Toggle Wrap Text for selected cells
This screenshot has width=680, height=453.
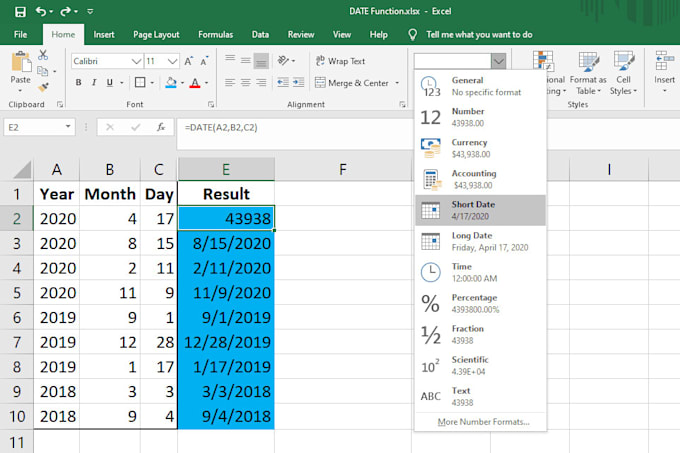click(339, 61)
